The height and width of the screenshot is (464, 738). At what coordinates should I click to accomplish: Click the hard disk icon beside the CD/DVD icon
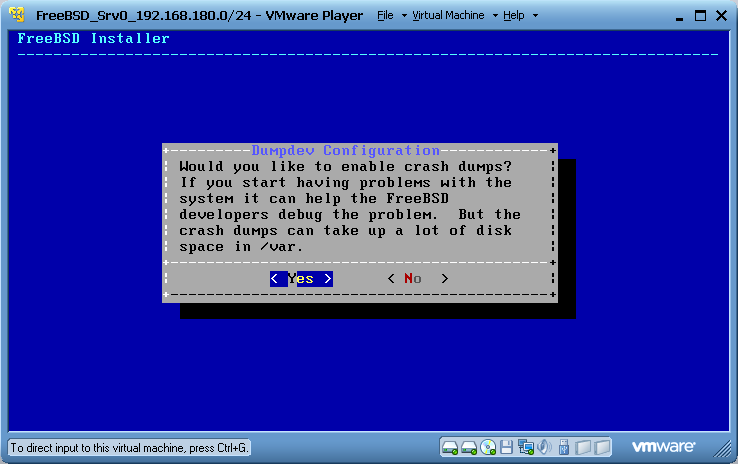click(x=469, y=447)
